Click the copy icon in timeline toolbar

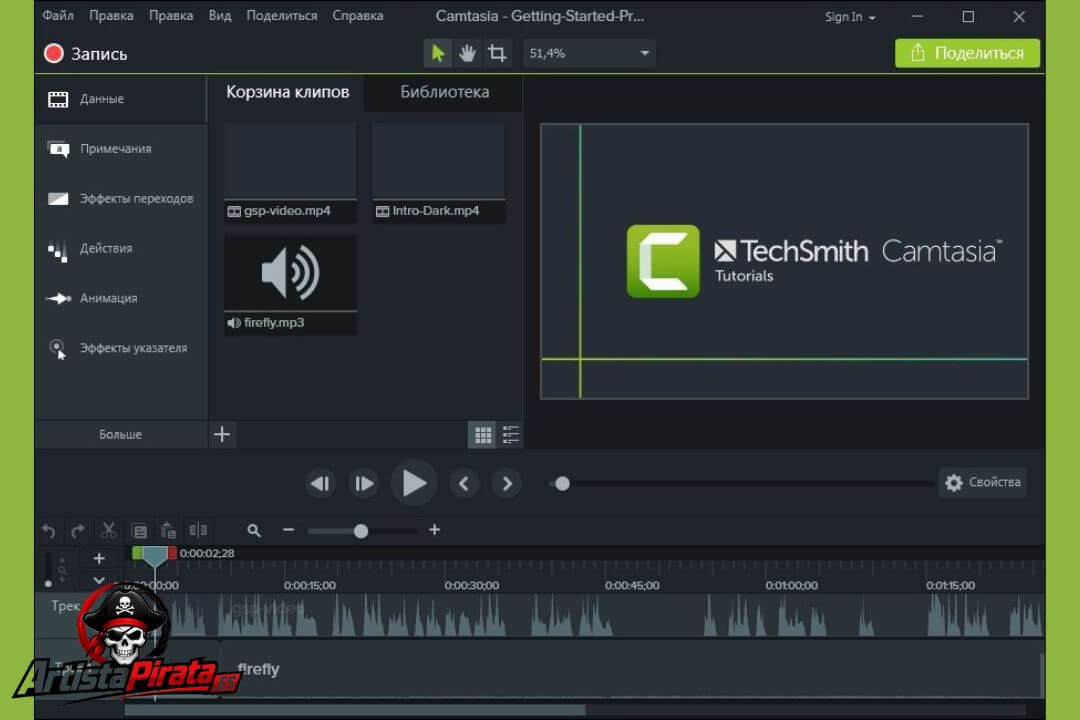139,531
